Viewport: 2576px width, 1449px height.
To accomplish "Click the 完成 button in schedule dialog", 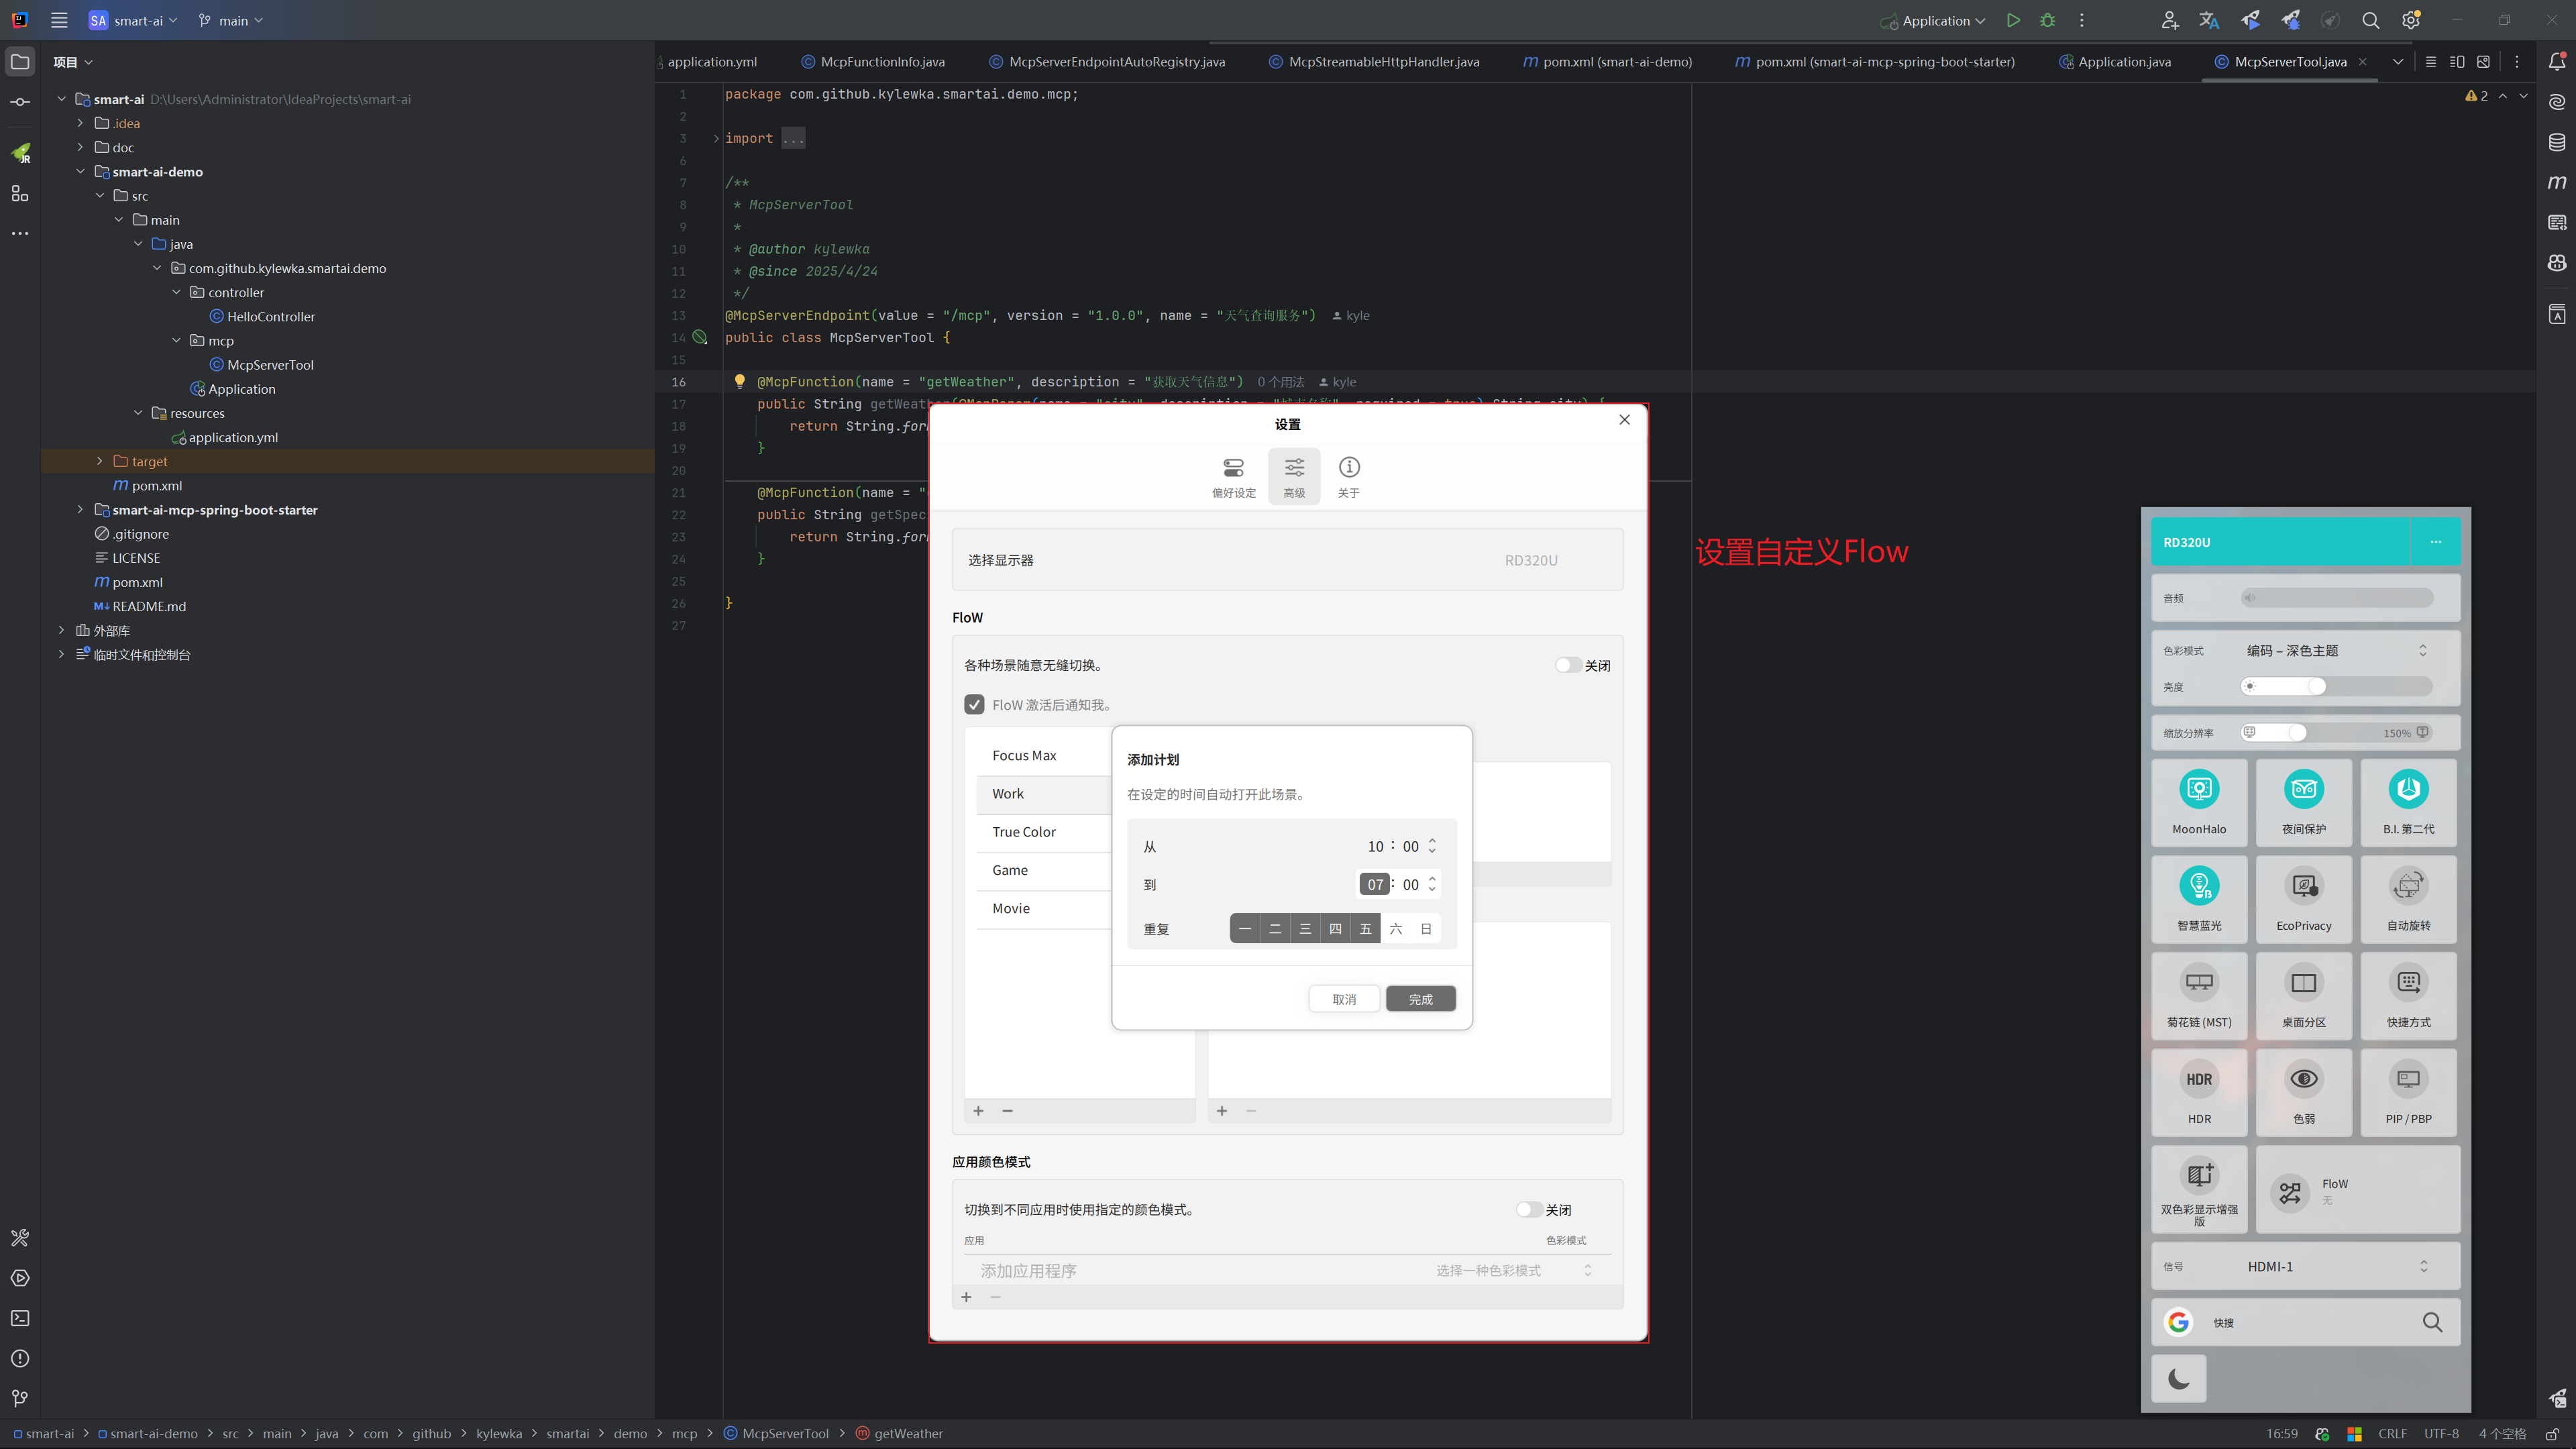I will 1420,999.
